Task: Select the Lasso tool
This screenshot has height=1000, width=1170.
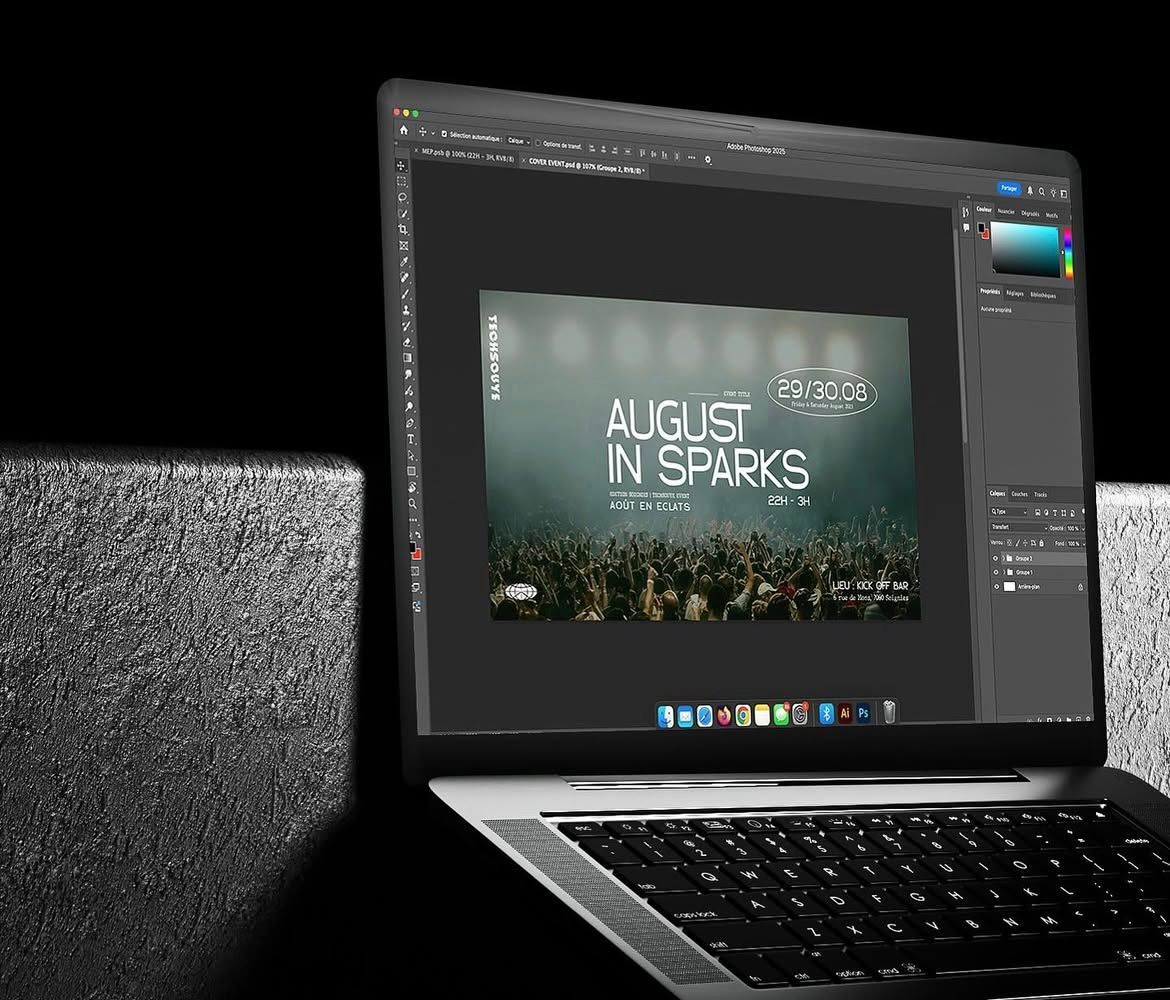Action: coord(402,197)
